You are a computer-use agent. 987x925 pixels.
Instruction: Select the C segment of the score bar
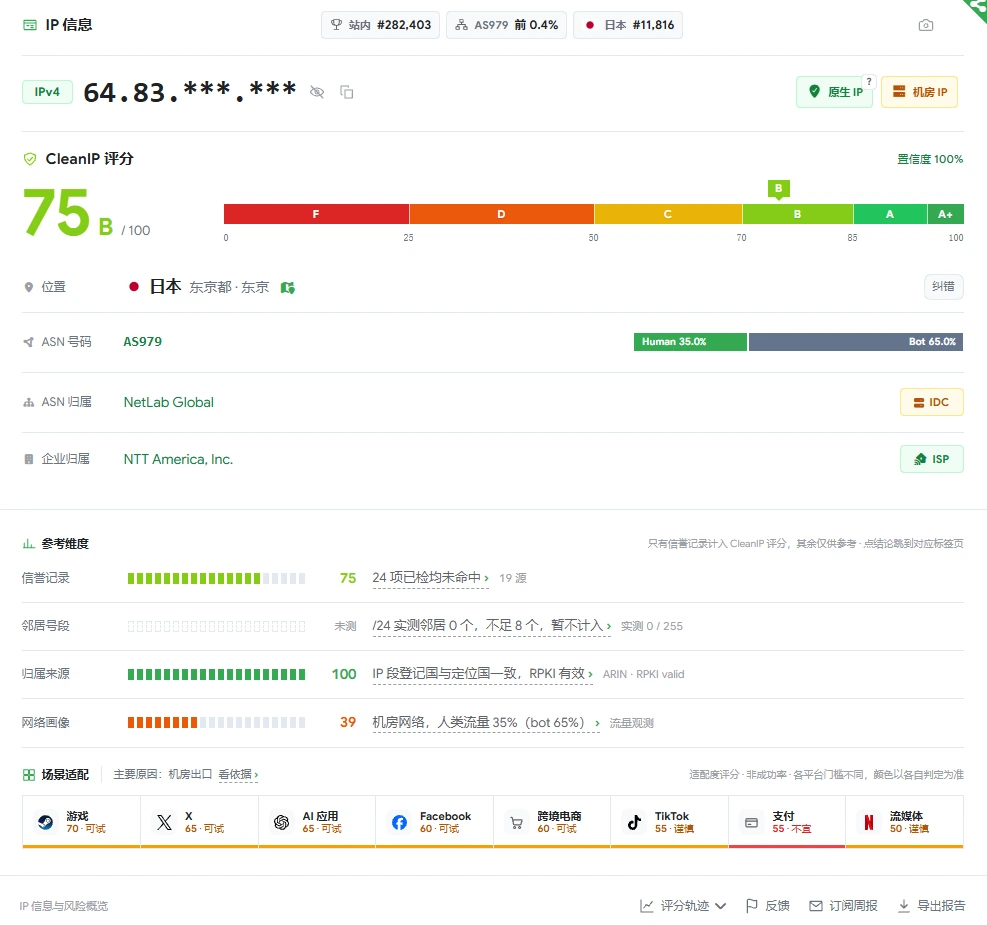click(668, 214)
